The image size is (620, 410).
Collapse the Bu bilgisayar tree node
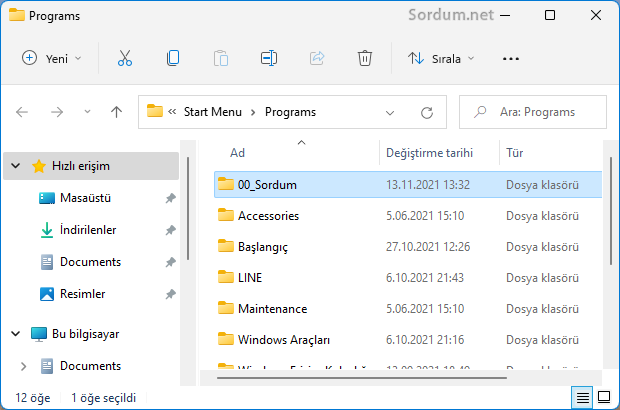(15, 334)
